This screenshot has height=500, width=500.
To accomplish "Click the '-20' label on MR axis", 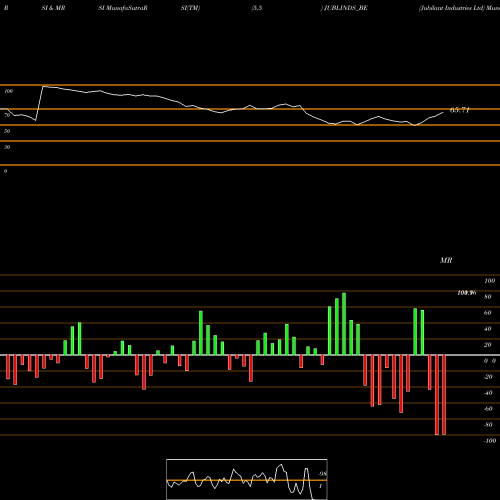I will click(x=488, y=377).
